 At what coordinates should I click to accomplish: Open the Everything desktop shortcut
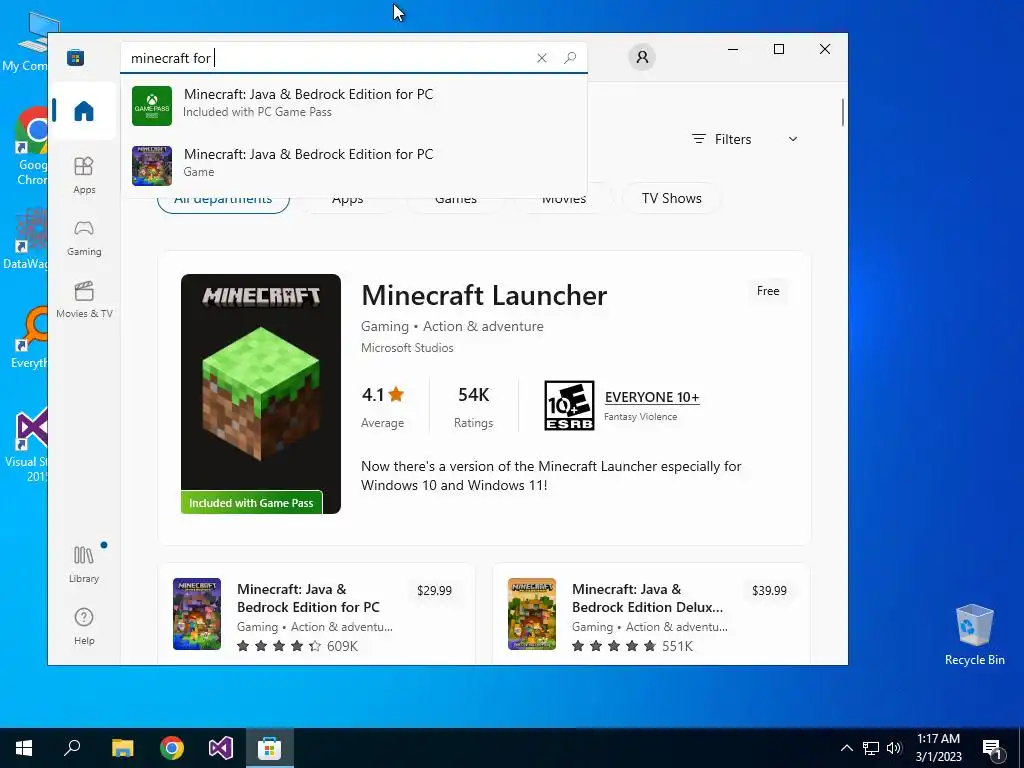29,338
